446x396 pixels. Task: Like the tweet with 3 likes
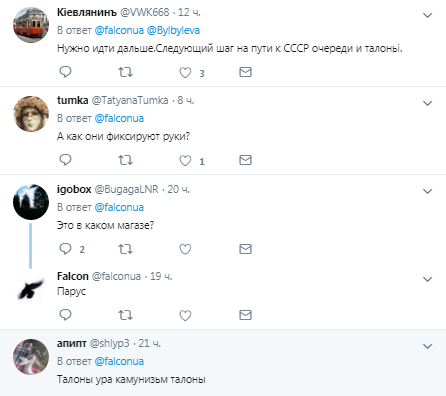[x=185, y=72]
